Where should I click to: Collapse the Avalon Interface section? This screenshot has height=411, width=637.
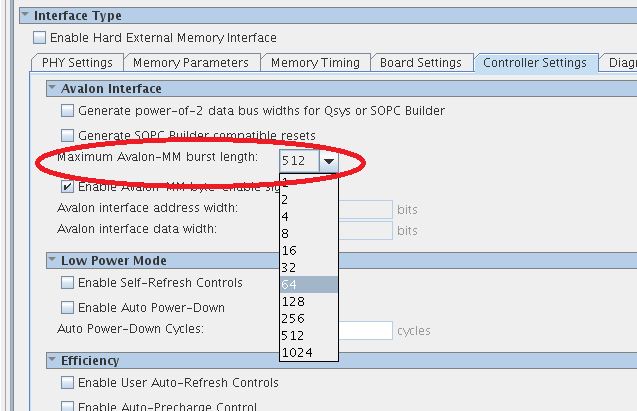pyautogui.click(x=51, y=89)
